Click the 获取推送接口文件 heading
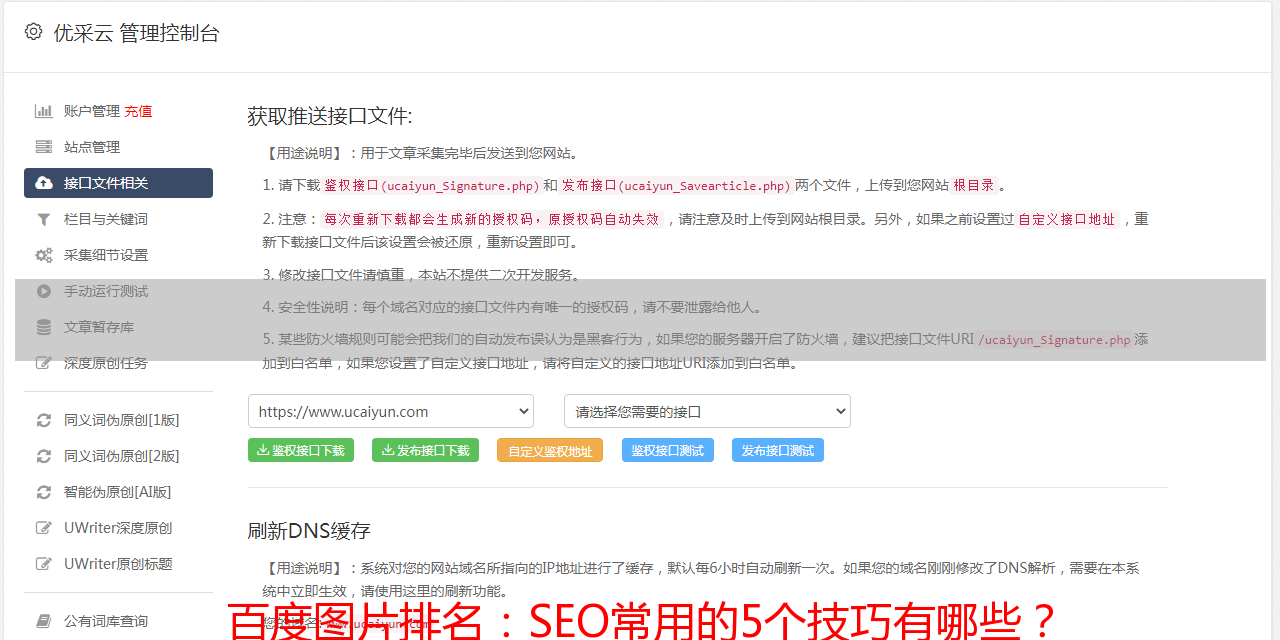 point(330,116)
